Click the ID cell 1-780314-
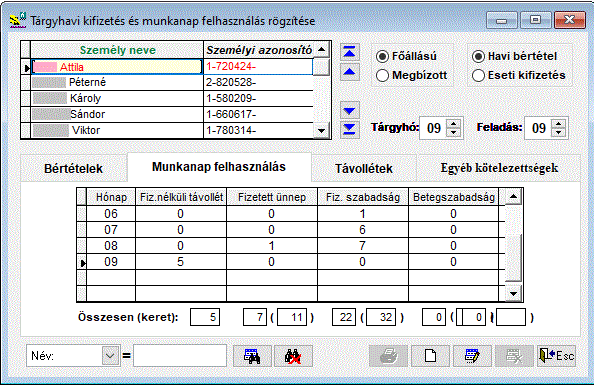The width and height of the screenshot is (594, 386). point(258,130)
